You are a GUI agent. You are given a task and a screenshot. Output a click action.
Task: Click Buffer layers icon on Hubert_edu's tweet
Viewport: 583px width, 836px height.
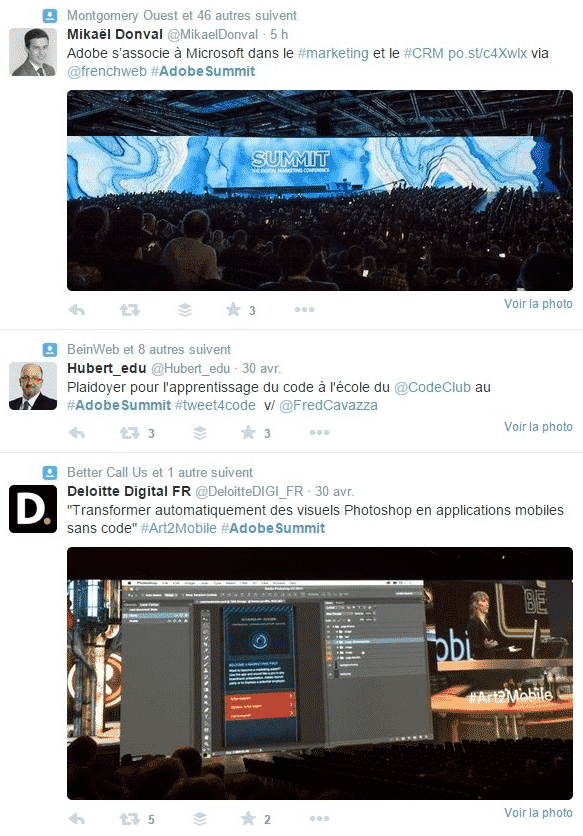point(199,432)
